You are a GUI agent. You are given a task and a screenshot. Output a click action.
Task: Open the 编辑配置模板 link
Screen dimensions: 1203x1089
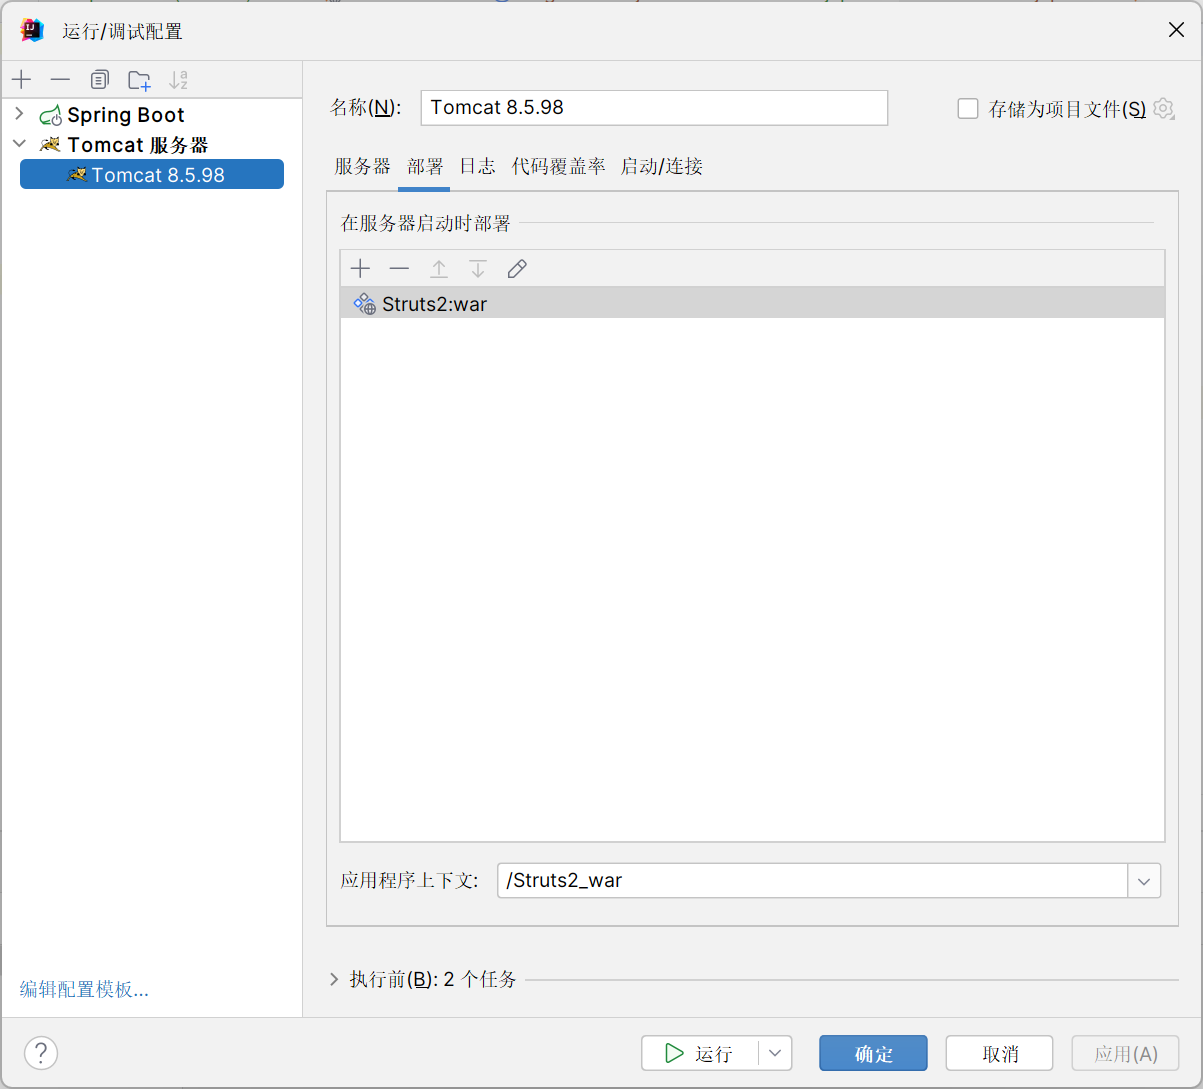point(84,990)
